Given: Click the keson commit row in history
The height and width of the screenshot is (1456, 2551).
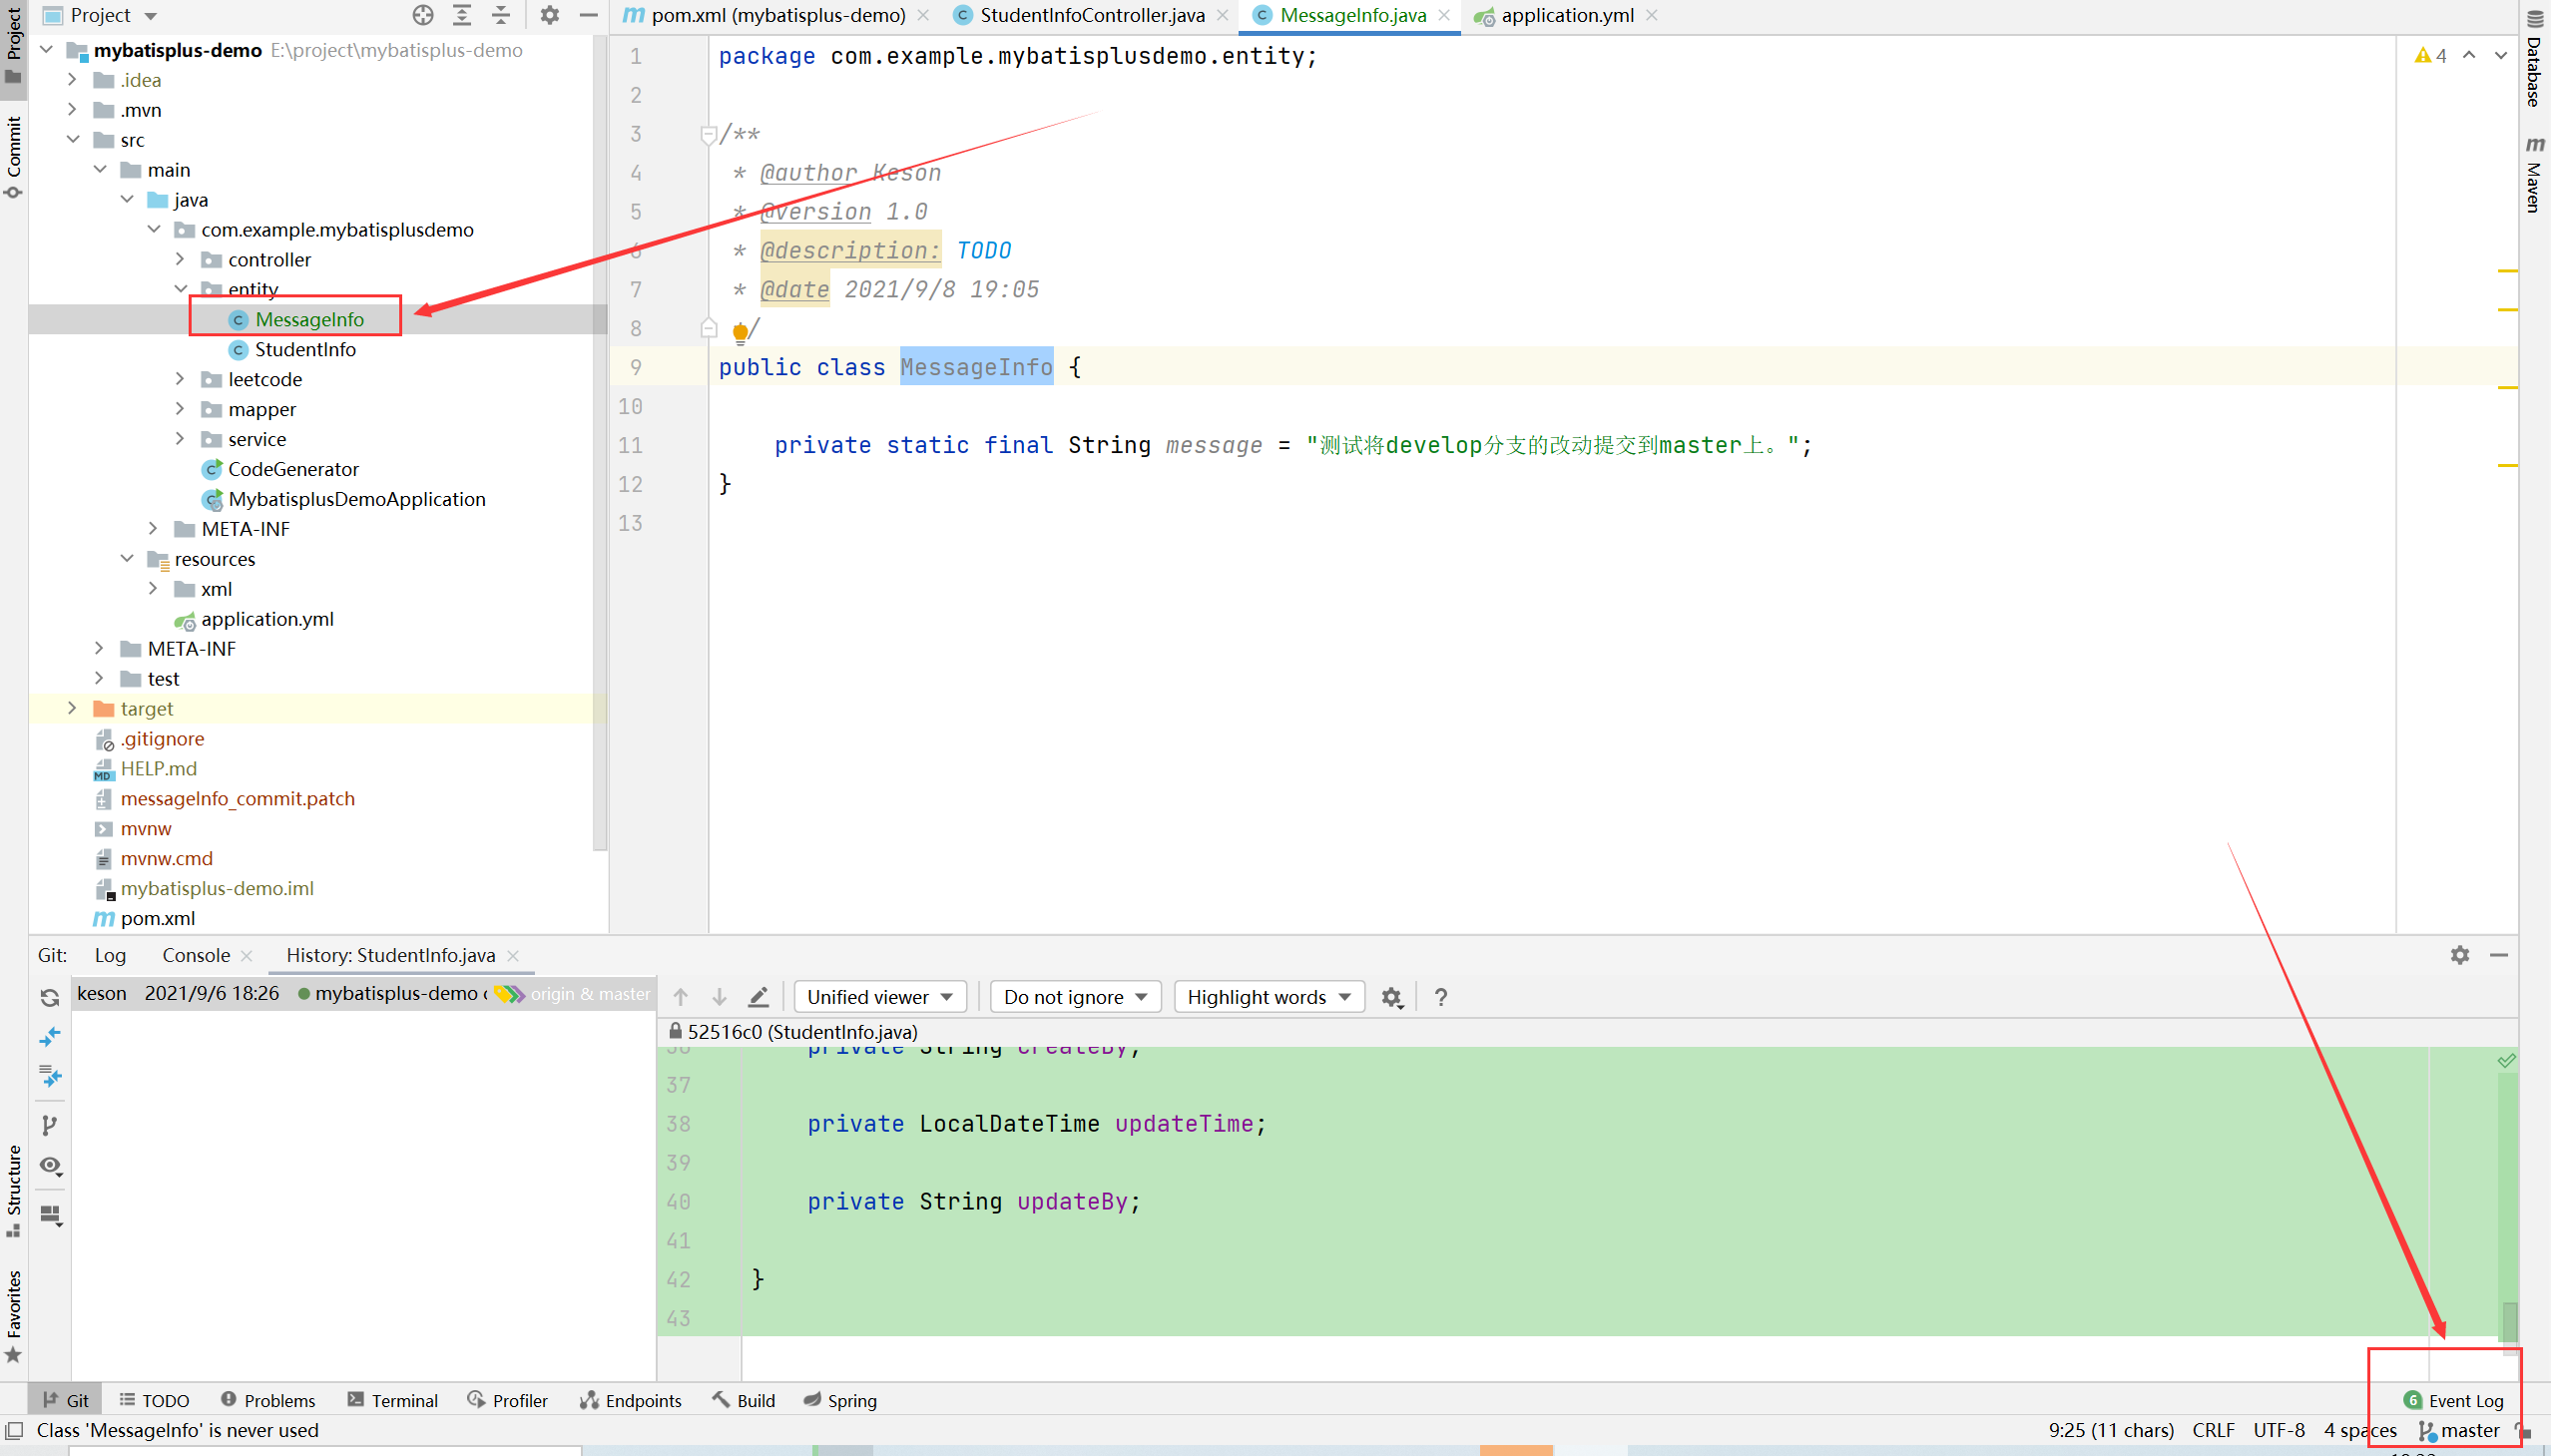Looking at the screenshot, I should [x=363, y=993].
